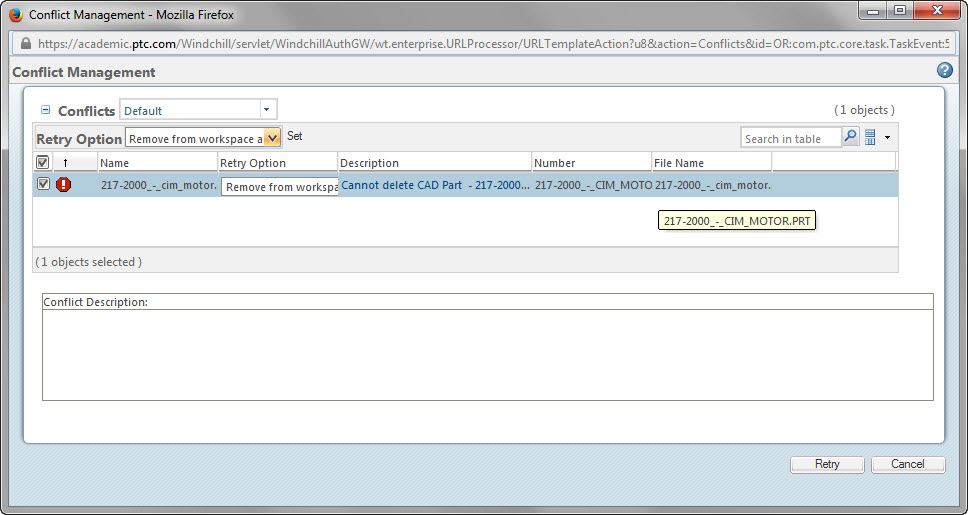Image resolution: width=968 pixels, height=515 pixels.
Task: Click the '( 1 objects )' count text
Action: point(864,110)
